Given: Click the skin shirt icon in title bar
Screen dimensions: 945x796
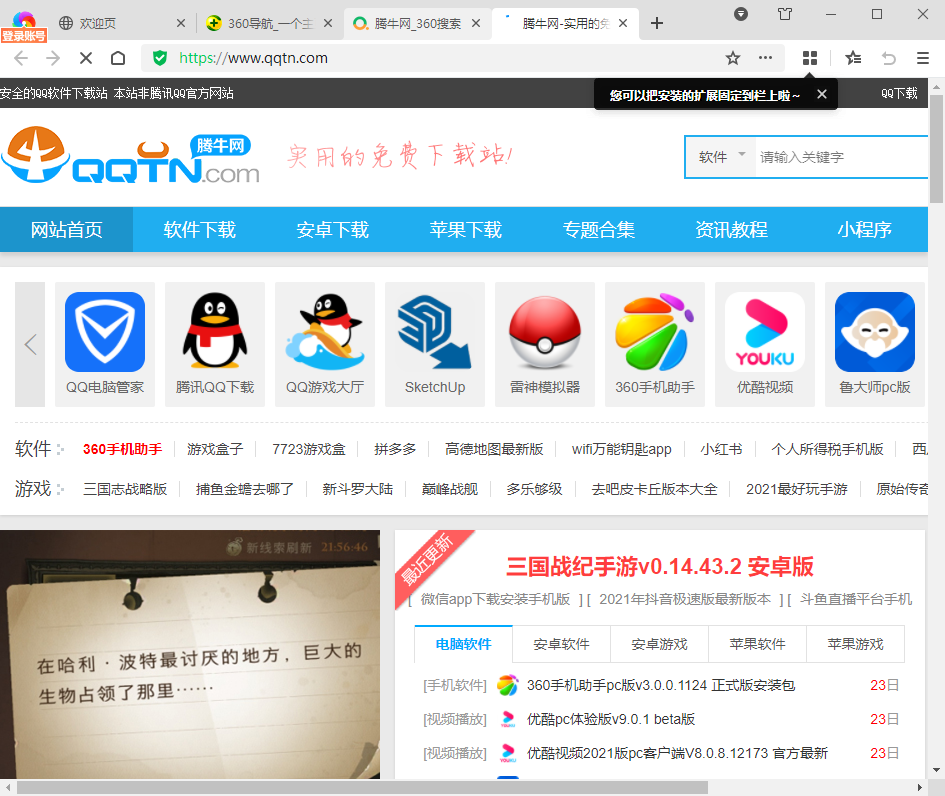Looking at the screenshot, I should [785, 14].
